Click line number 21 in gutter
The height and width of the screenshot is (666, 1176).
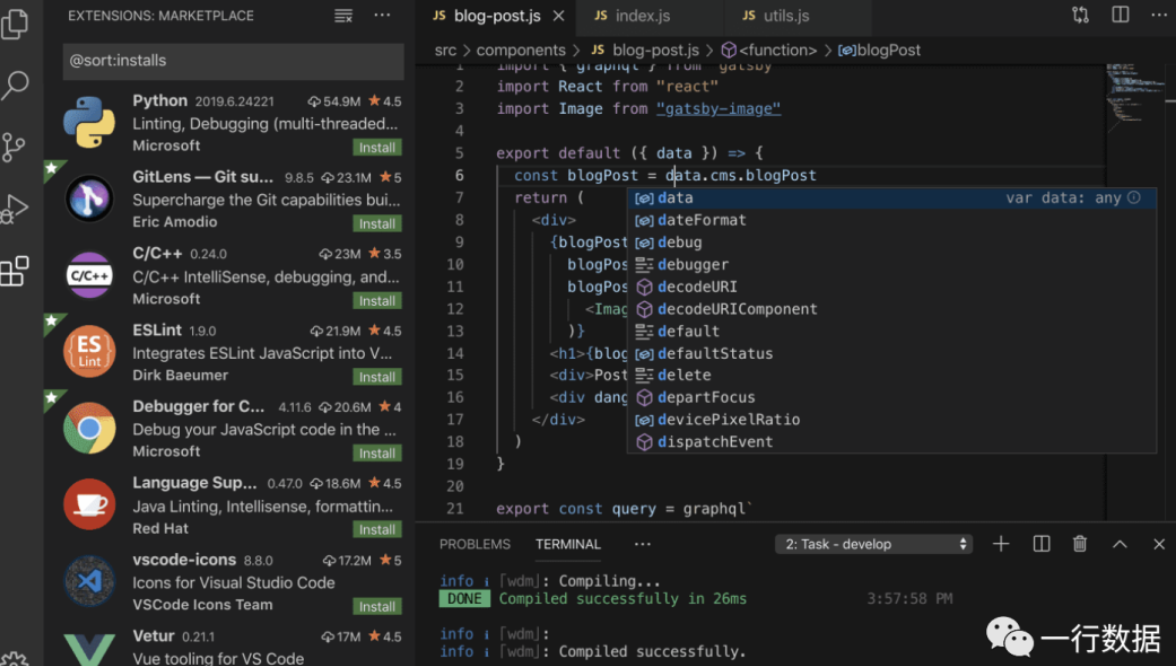tap(454, 508)
